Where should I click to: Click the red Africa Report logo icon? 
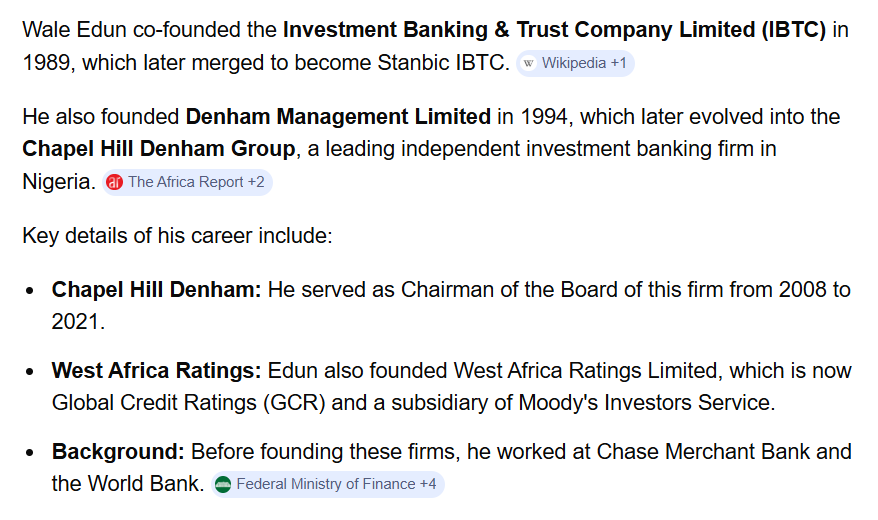click(x=114, y=182)
